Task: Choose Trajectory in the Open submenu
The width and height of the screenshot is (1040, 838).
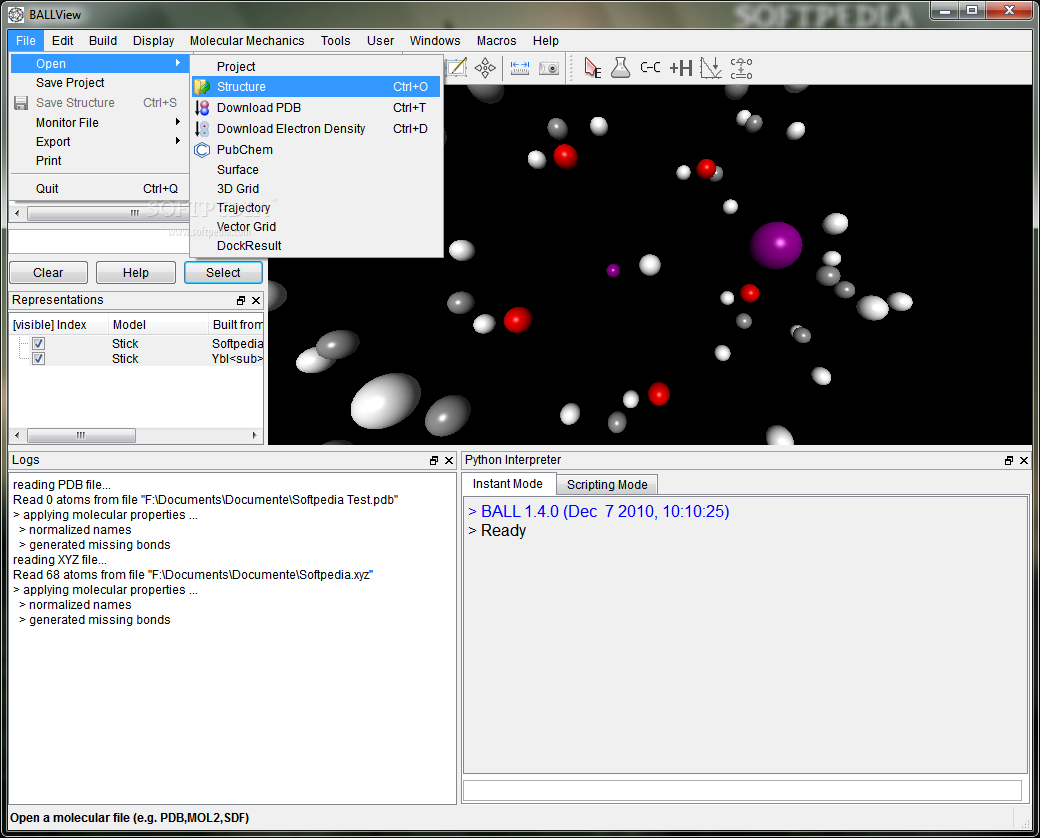Action: (316, 208)
